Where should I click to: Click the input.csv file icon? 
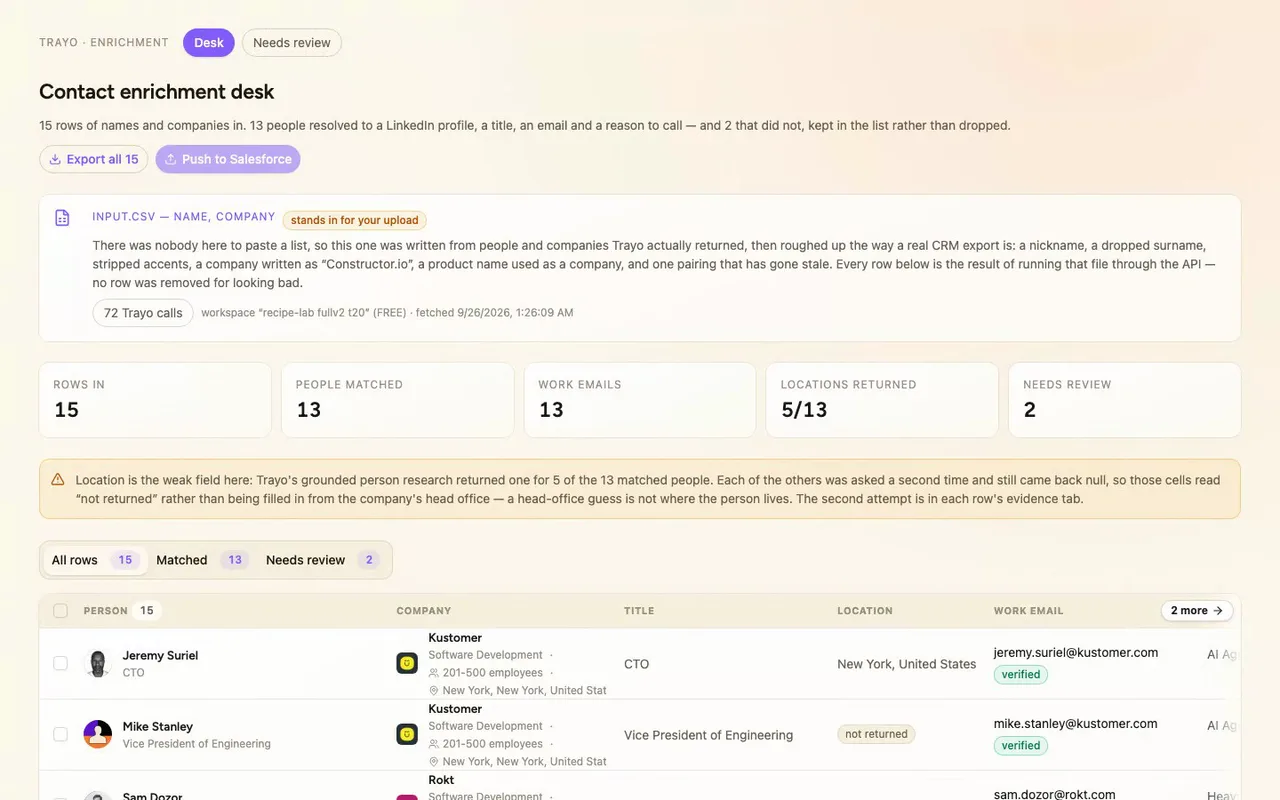click(62, 218)
